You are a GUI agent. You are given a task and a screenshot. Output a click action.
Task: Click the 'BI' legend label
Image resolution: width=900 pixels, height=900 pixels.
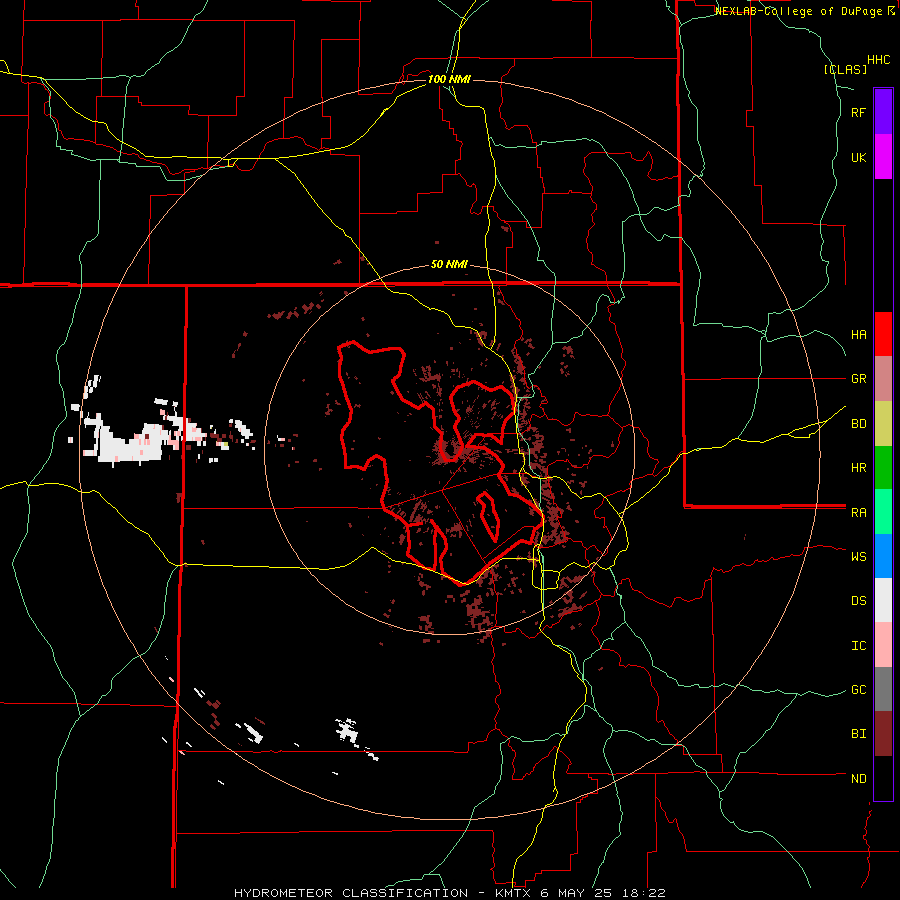(x=859, y=734)
